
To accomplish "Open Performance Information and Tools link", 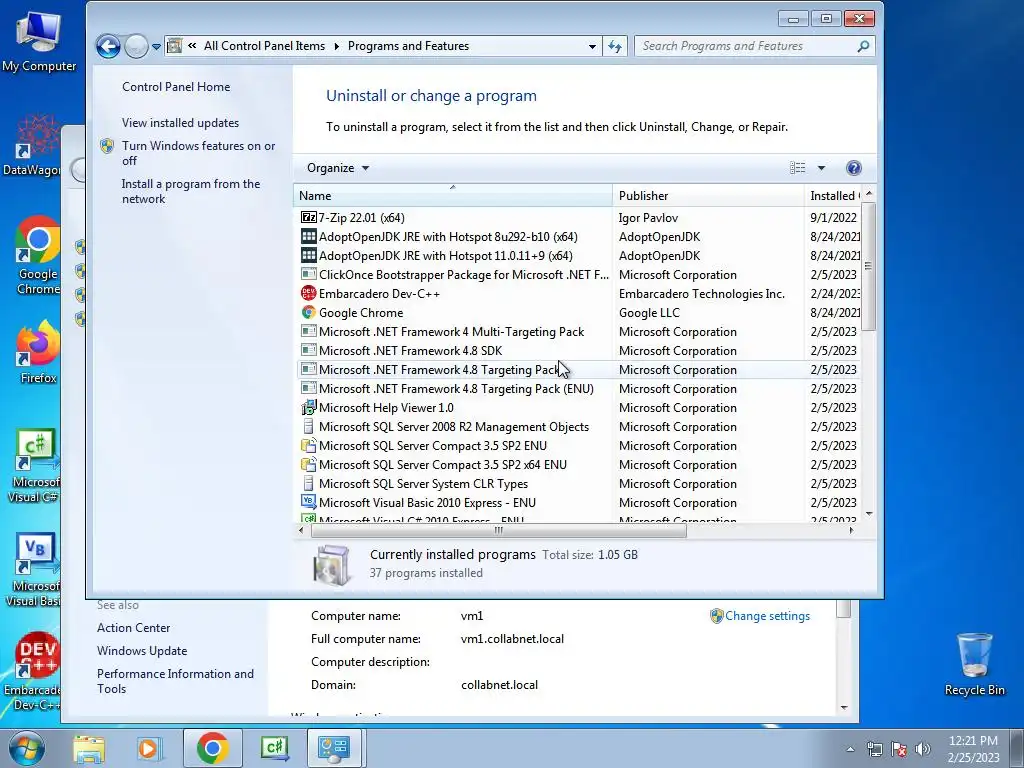I will (175, 681).
